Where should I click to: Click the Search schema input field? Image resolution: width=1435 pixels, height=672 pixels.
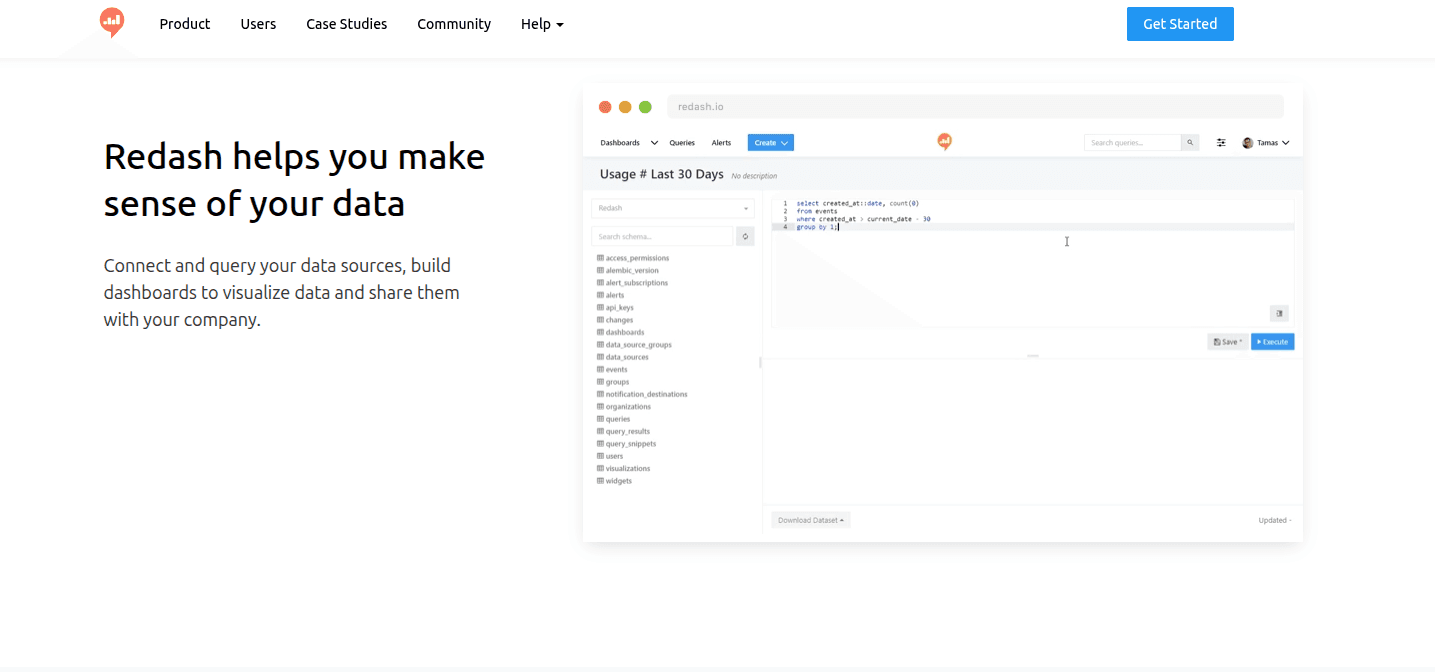662,236
